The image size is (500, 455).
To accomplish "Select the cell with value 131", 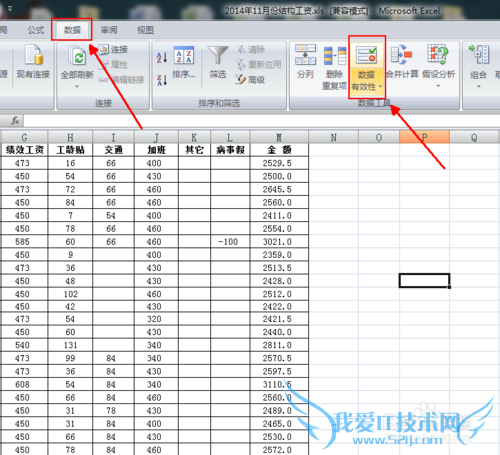I will pos(70,345).
